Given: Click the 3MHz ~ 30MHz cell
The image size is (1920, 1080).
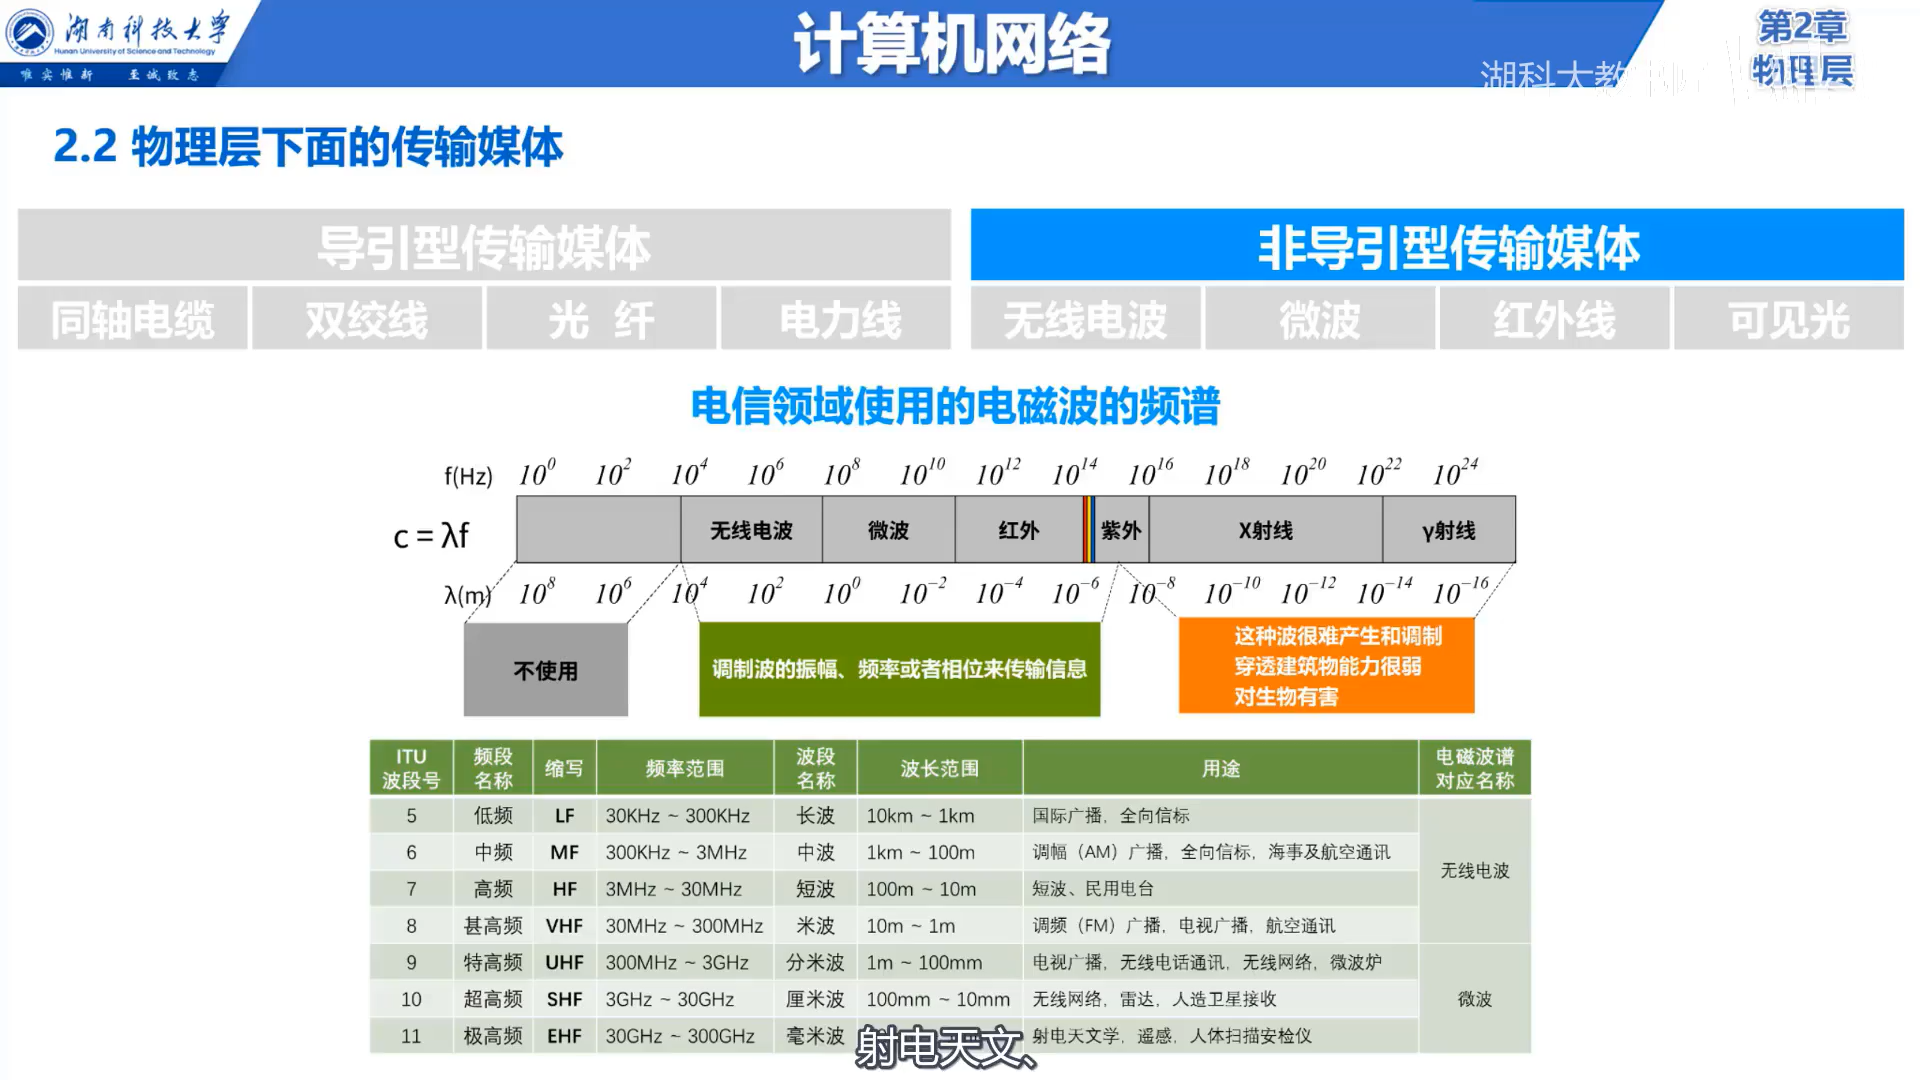Looking at the screenshot, I should (685, 889).
